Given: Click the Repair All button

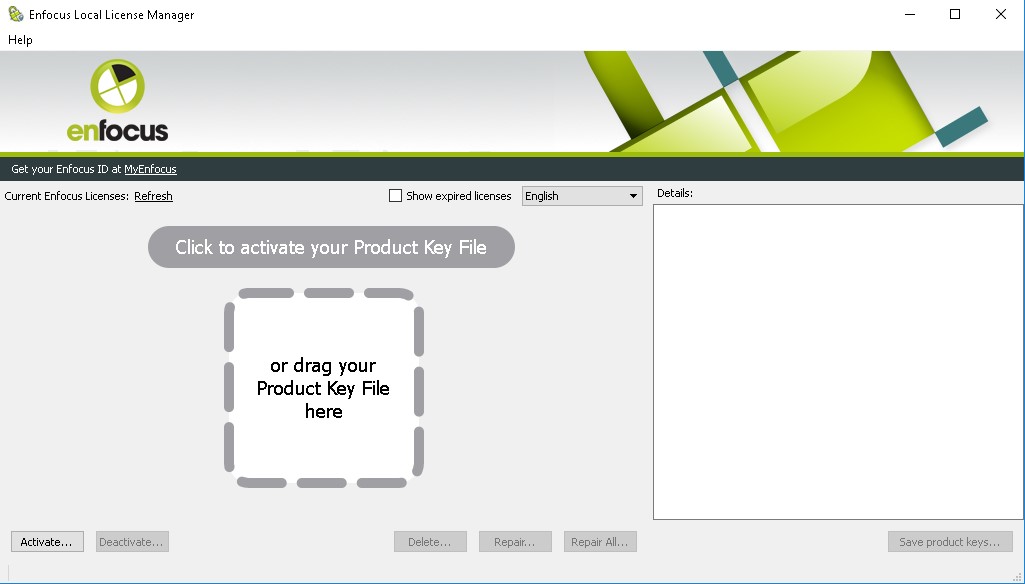Looking at the screenshot, I should [600, 541].
